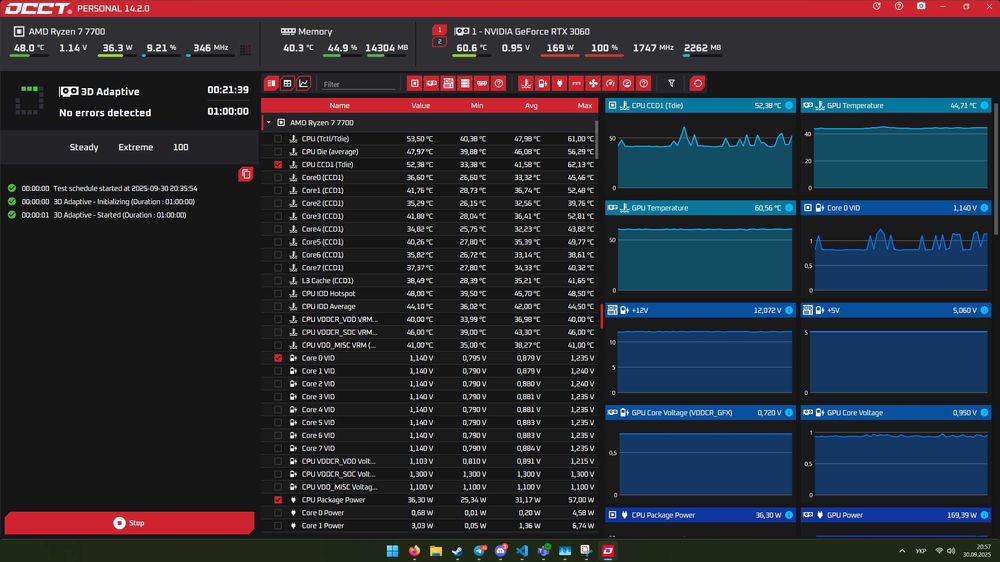Open Firefox from the taskbar
This screenshot has height=562, width=1000.
click(x=414, y=551)
